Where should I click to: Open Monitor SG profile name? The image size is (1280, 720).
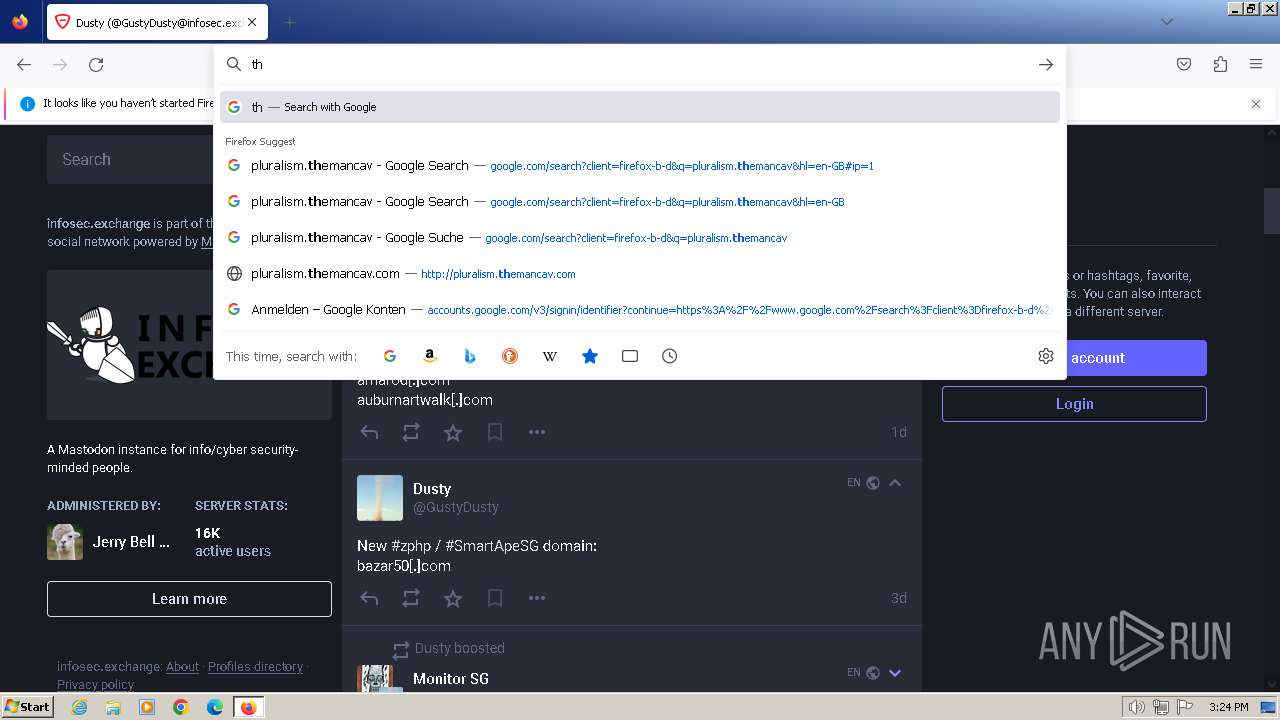tap(451, 679)
